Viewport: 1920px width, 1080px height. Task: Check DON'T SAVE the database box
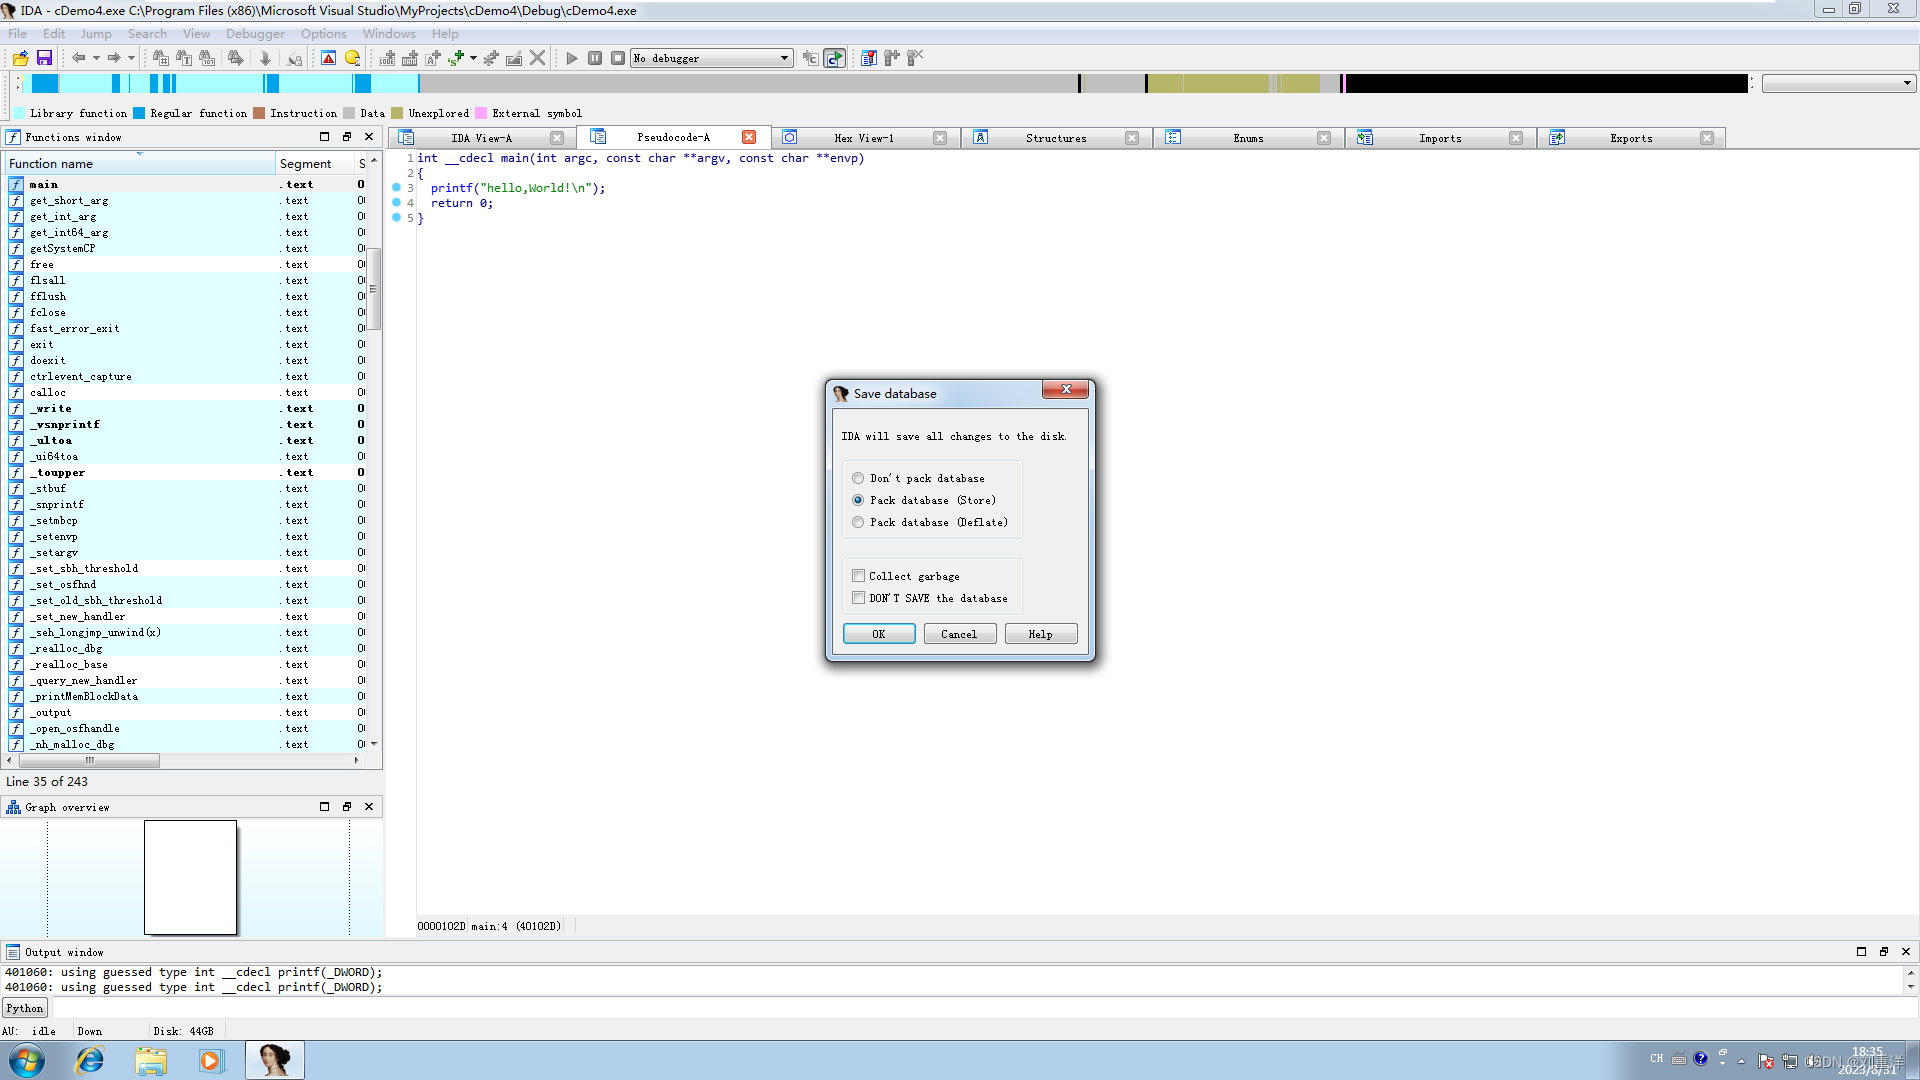(858, 598)
